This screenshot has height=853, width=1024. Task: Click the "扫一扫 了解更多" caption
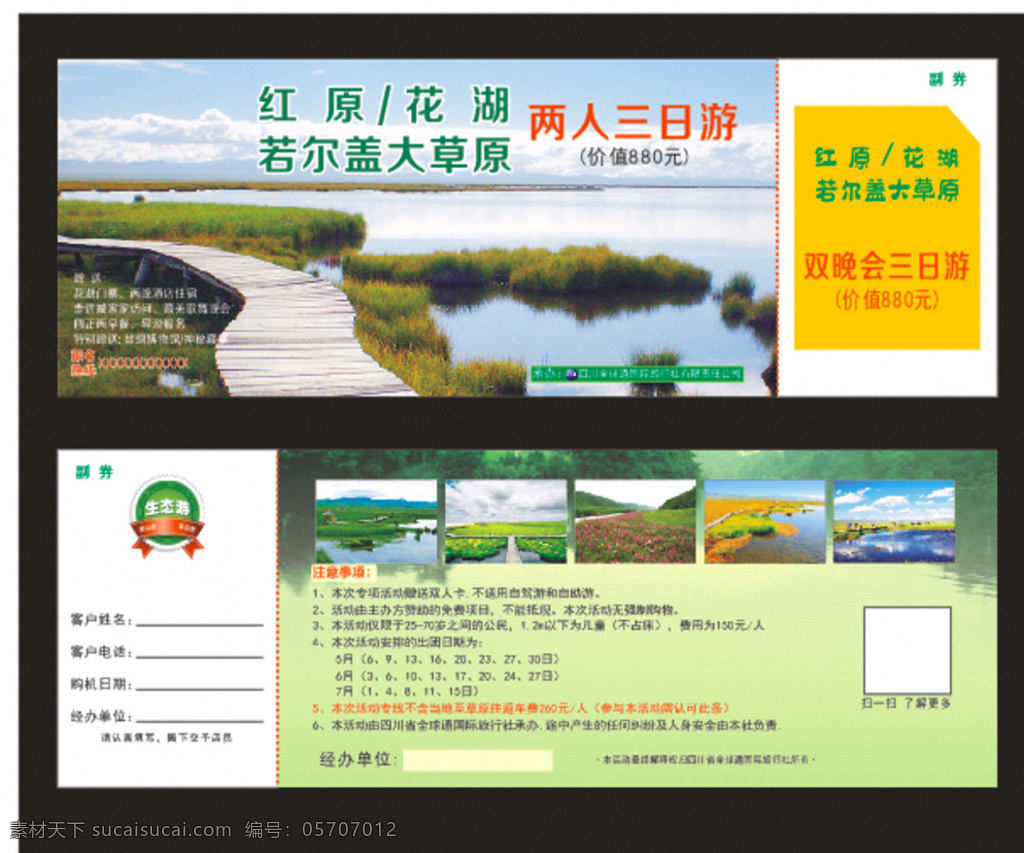[906, 703]
